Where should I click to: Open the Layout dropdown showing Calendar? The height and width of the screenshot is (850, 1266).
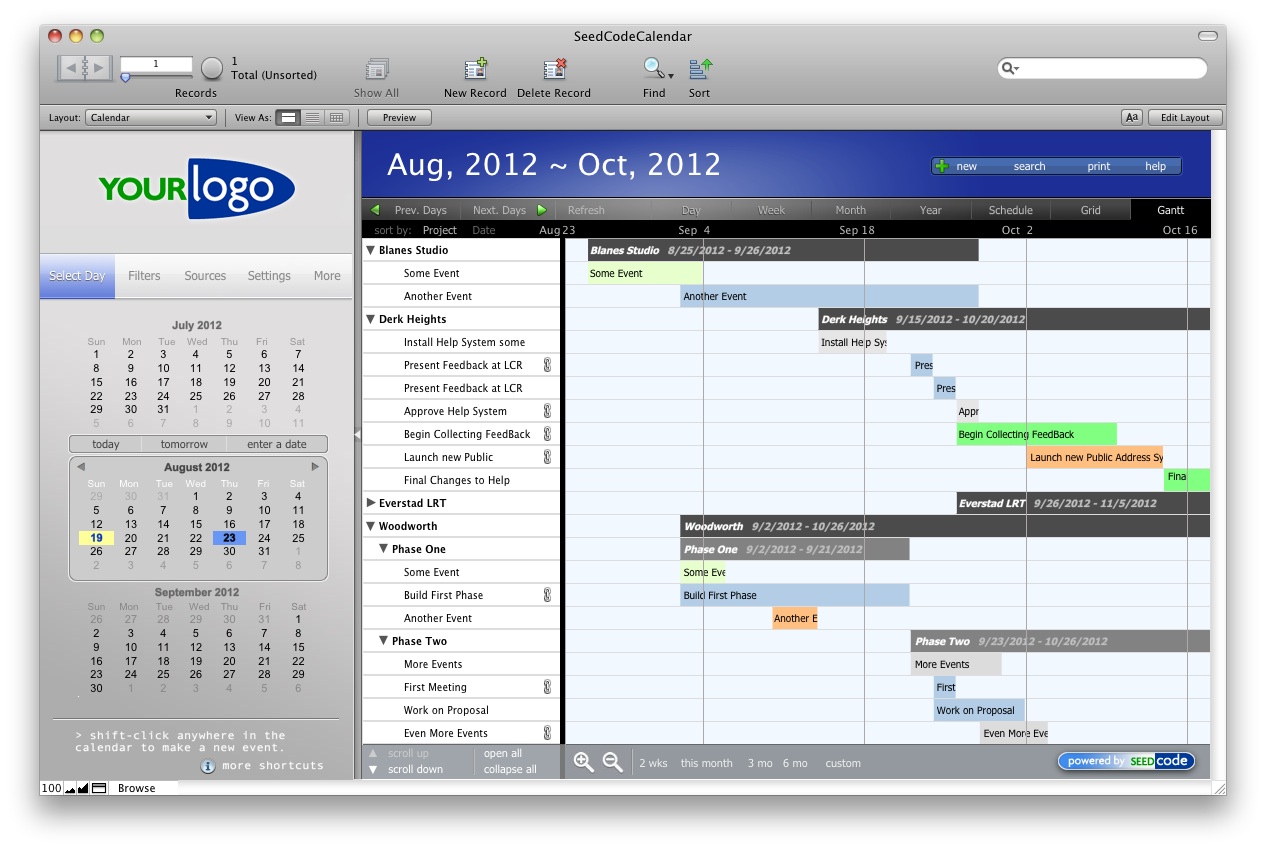pyautogui.click(x=151, y=117)
